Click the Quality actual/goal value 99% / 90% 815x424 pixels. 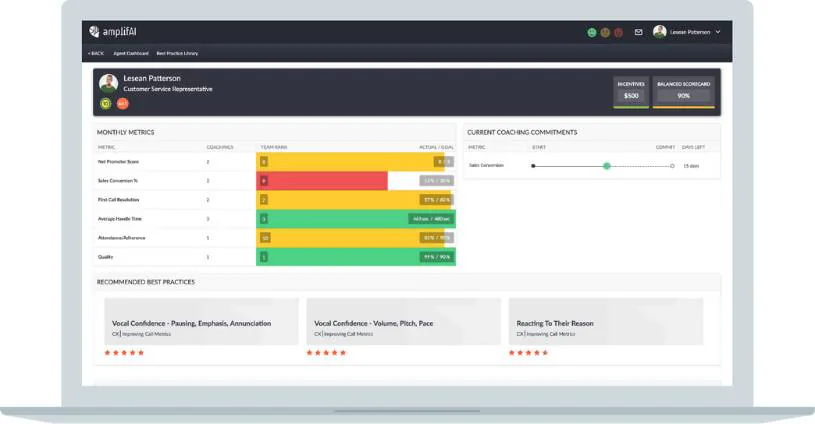click(437, 257)
